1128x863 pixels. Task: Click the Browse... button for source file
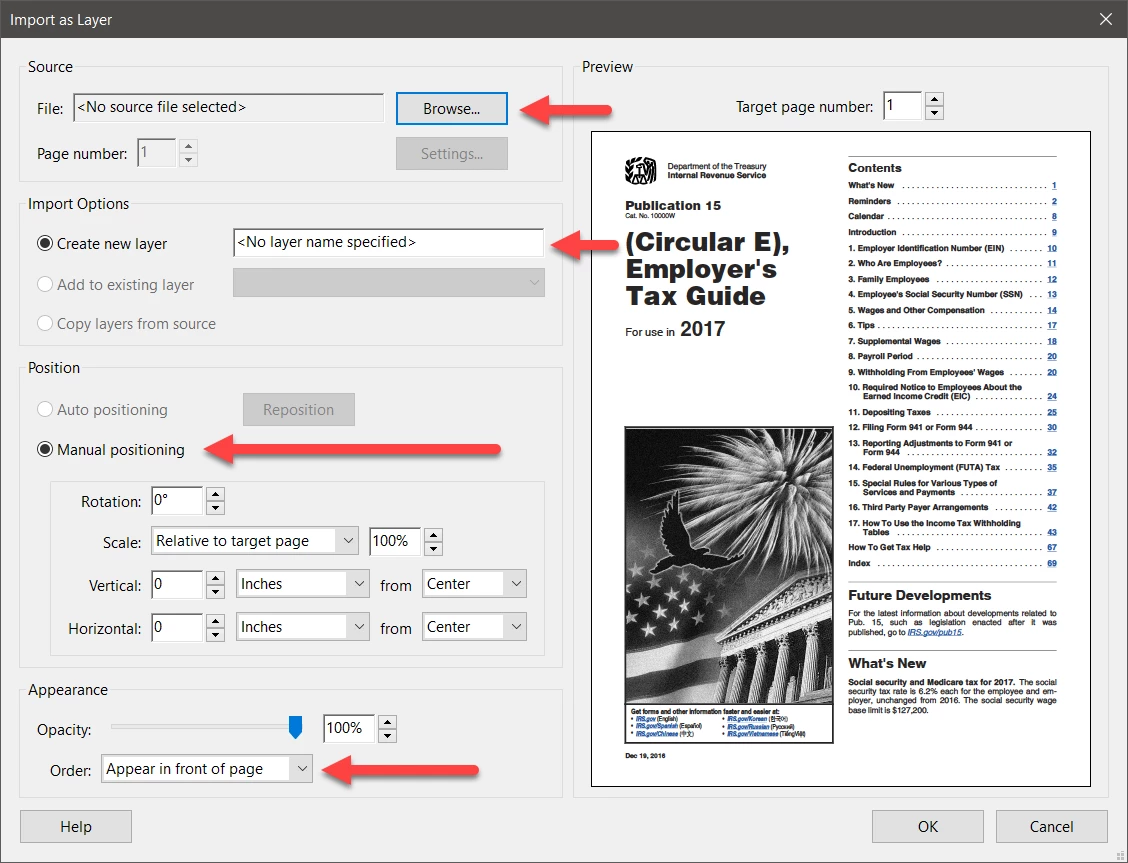(451, 109)
